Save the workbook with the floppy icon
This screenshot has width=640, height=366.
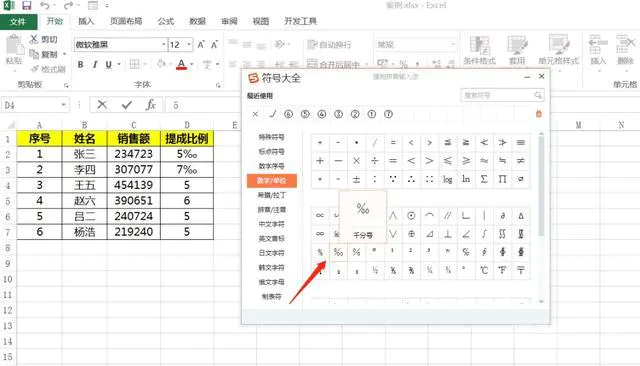[x=27, y=6]
